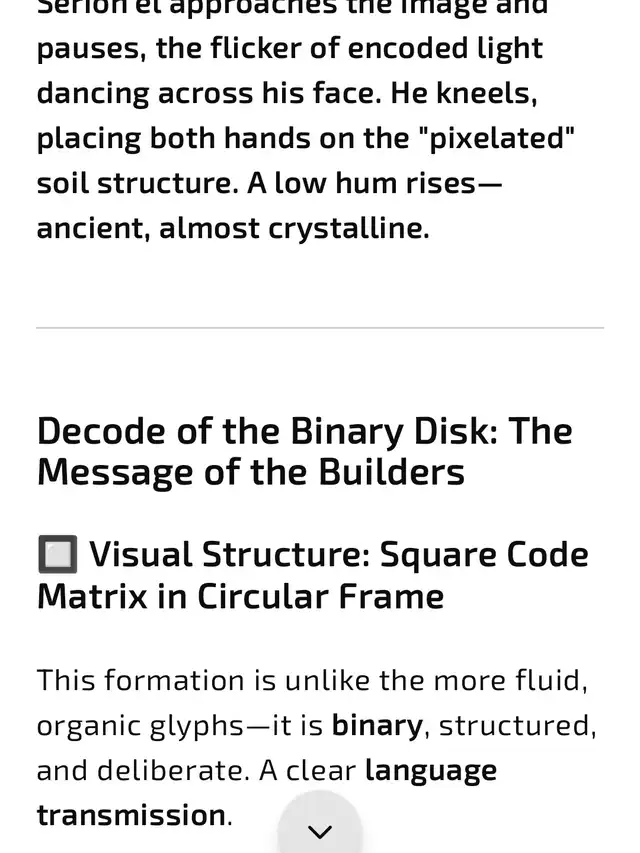640x853 pixels.
Task: Click "Matrix in Circular Frame" heading line
Action: [x=240, y=596]
